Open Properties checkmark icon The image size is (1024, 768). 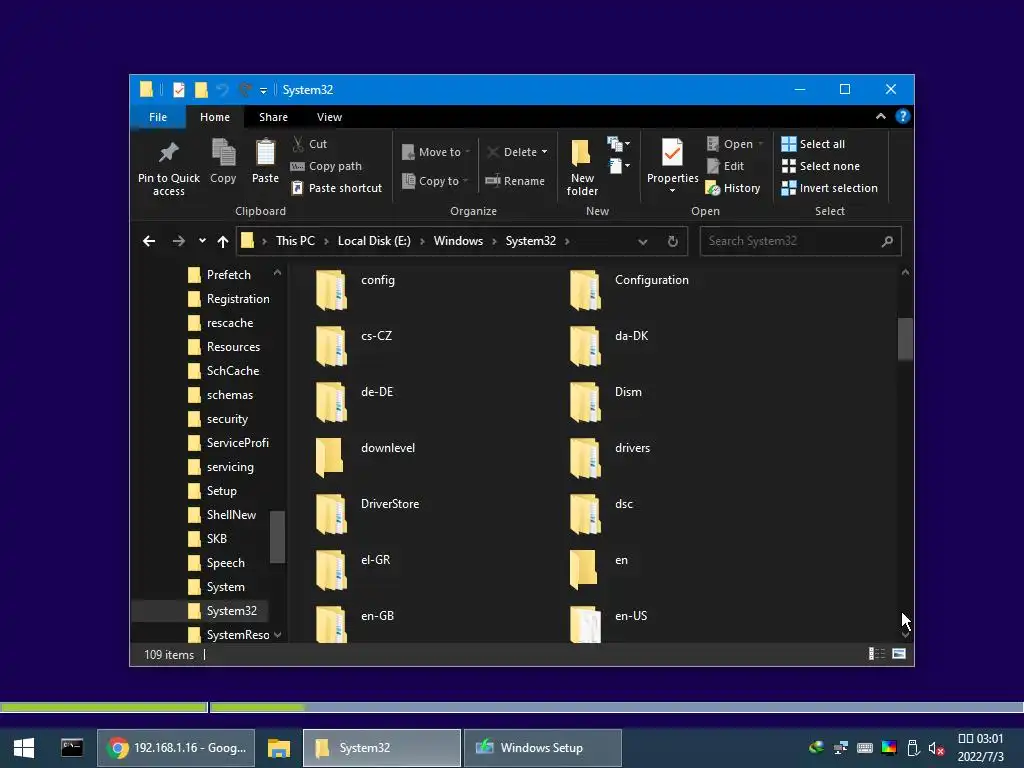[672, 153]
